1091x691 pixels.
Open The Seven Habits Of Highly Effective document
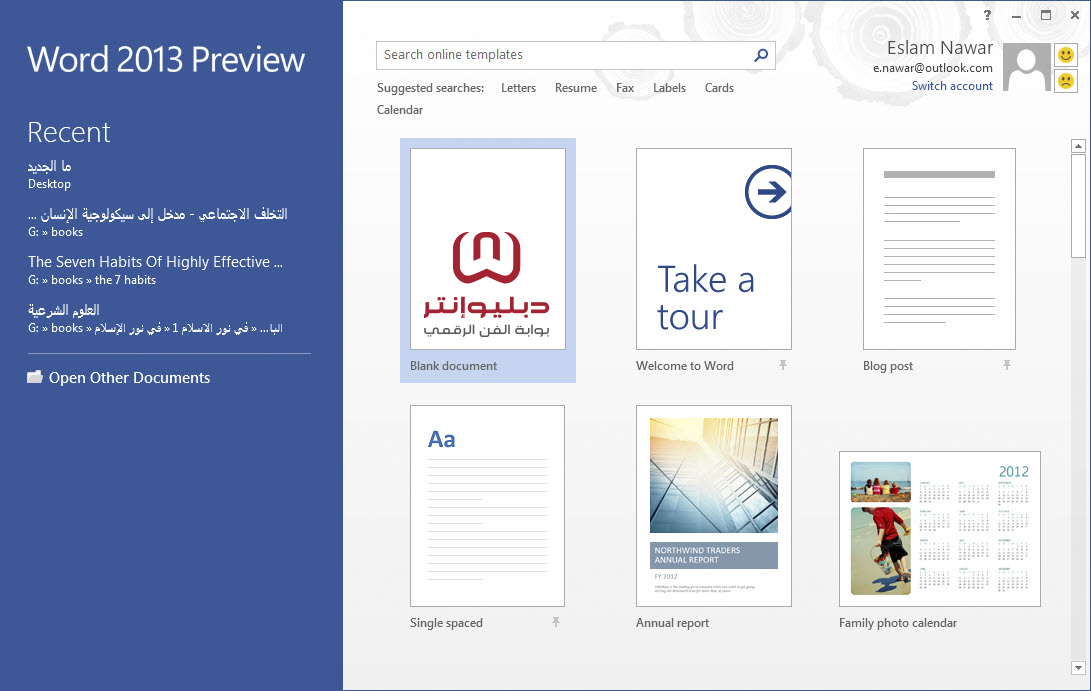155,270
